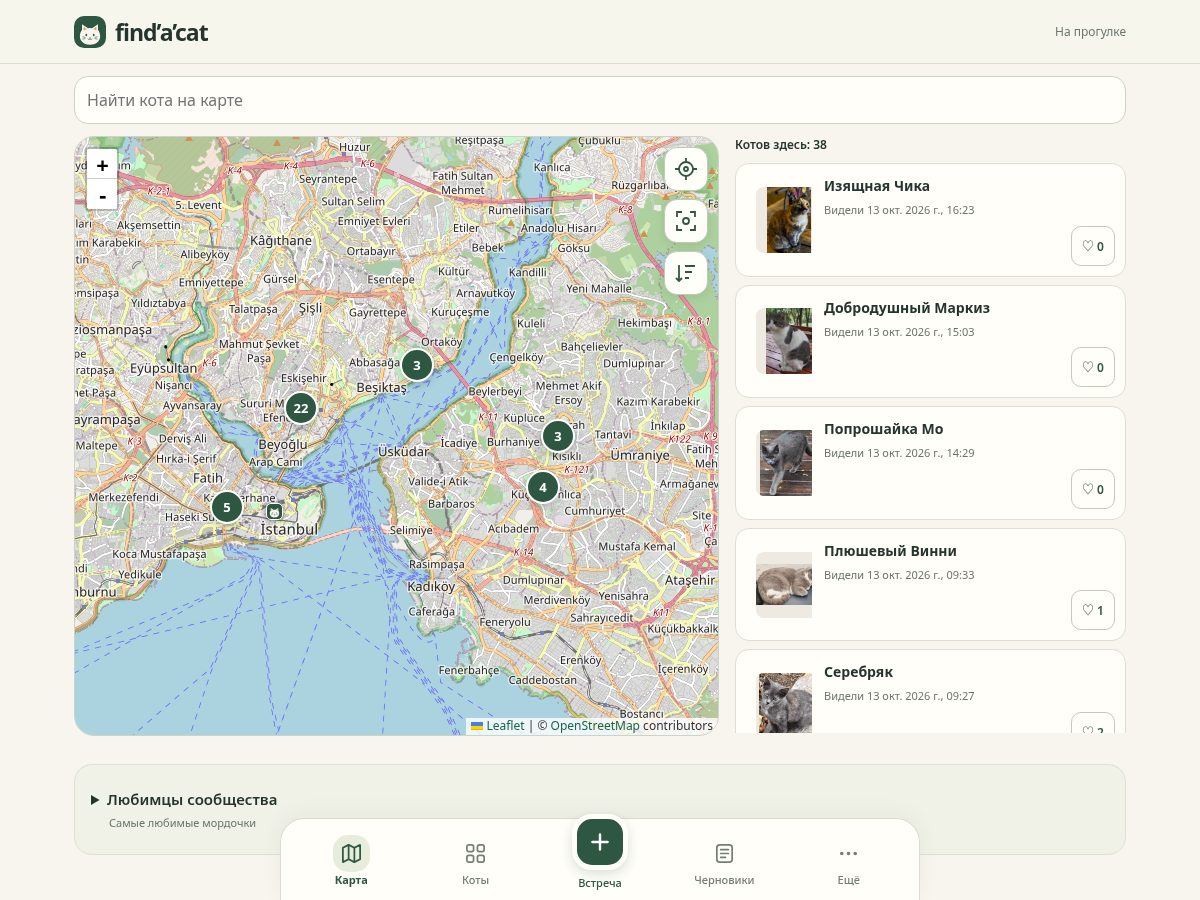Open Добродушный Маркиз cat photo
The image size is (1200, 900).
pos(784,341)
